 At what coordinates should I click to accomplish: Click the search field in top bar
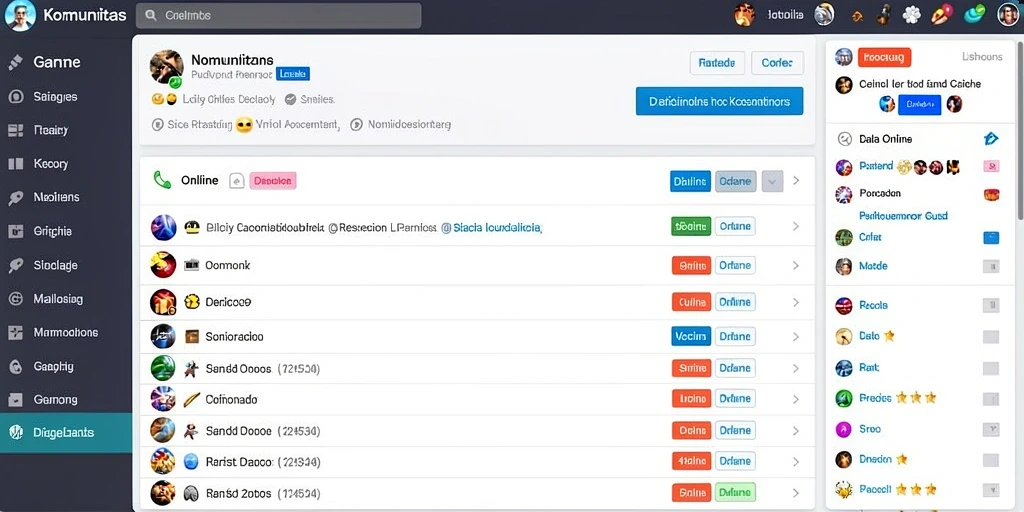coord(279,16)
